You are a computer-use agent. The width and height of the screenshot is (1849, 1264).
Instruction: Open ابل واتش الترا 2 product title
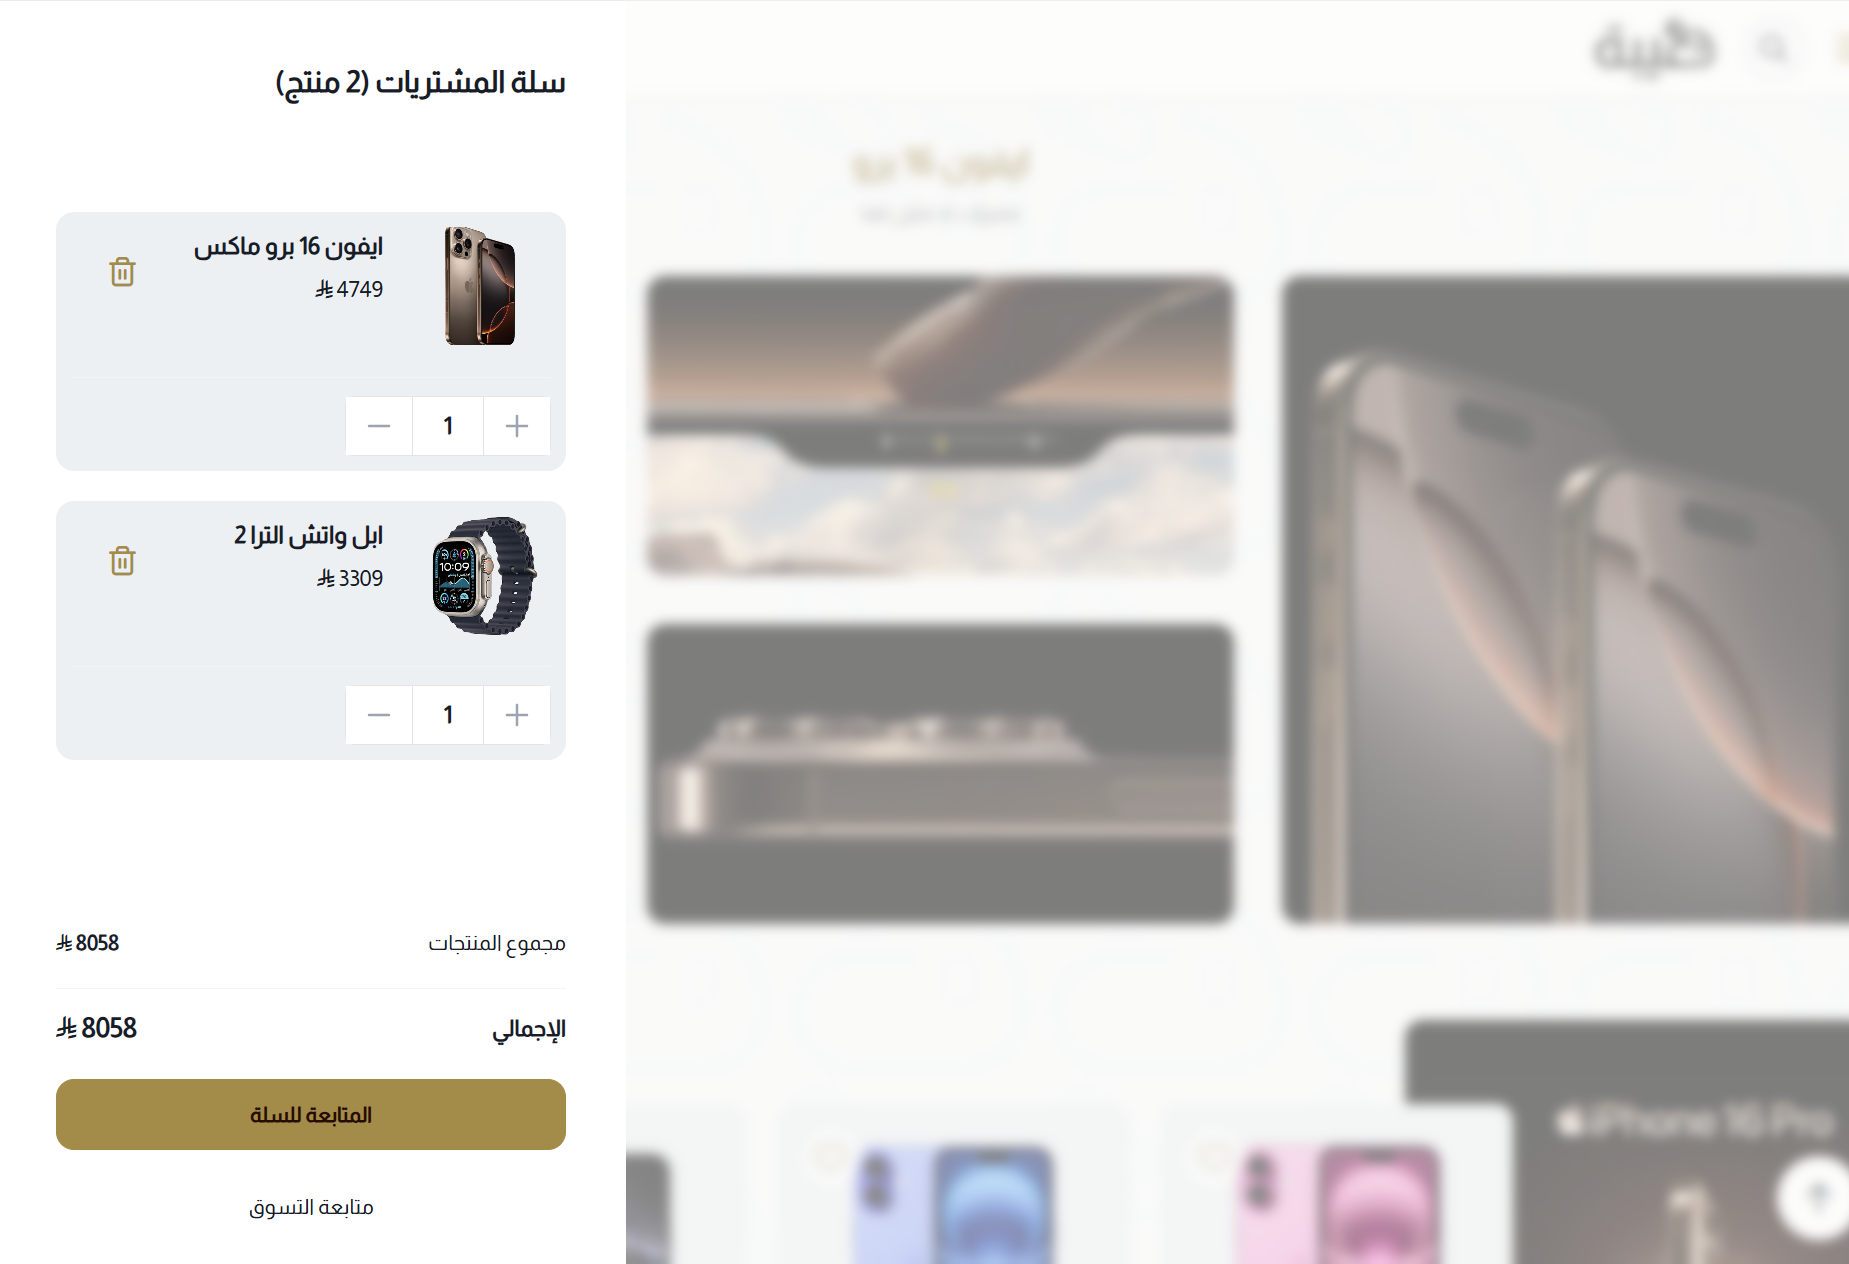(x=308, y=535)
